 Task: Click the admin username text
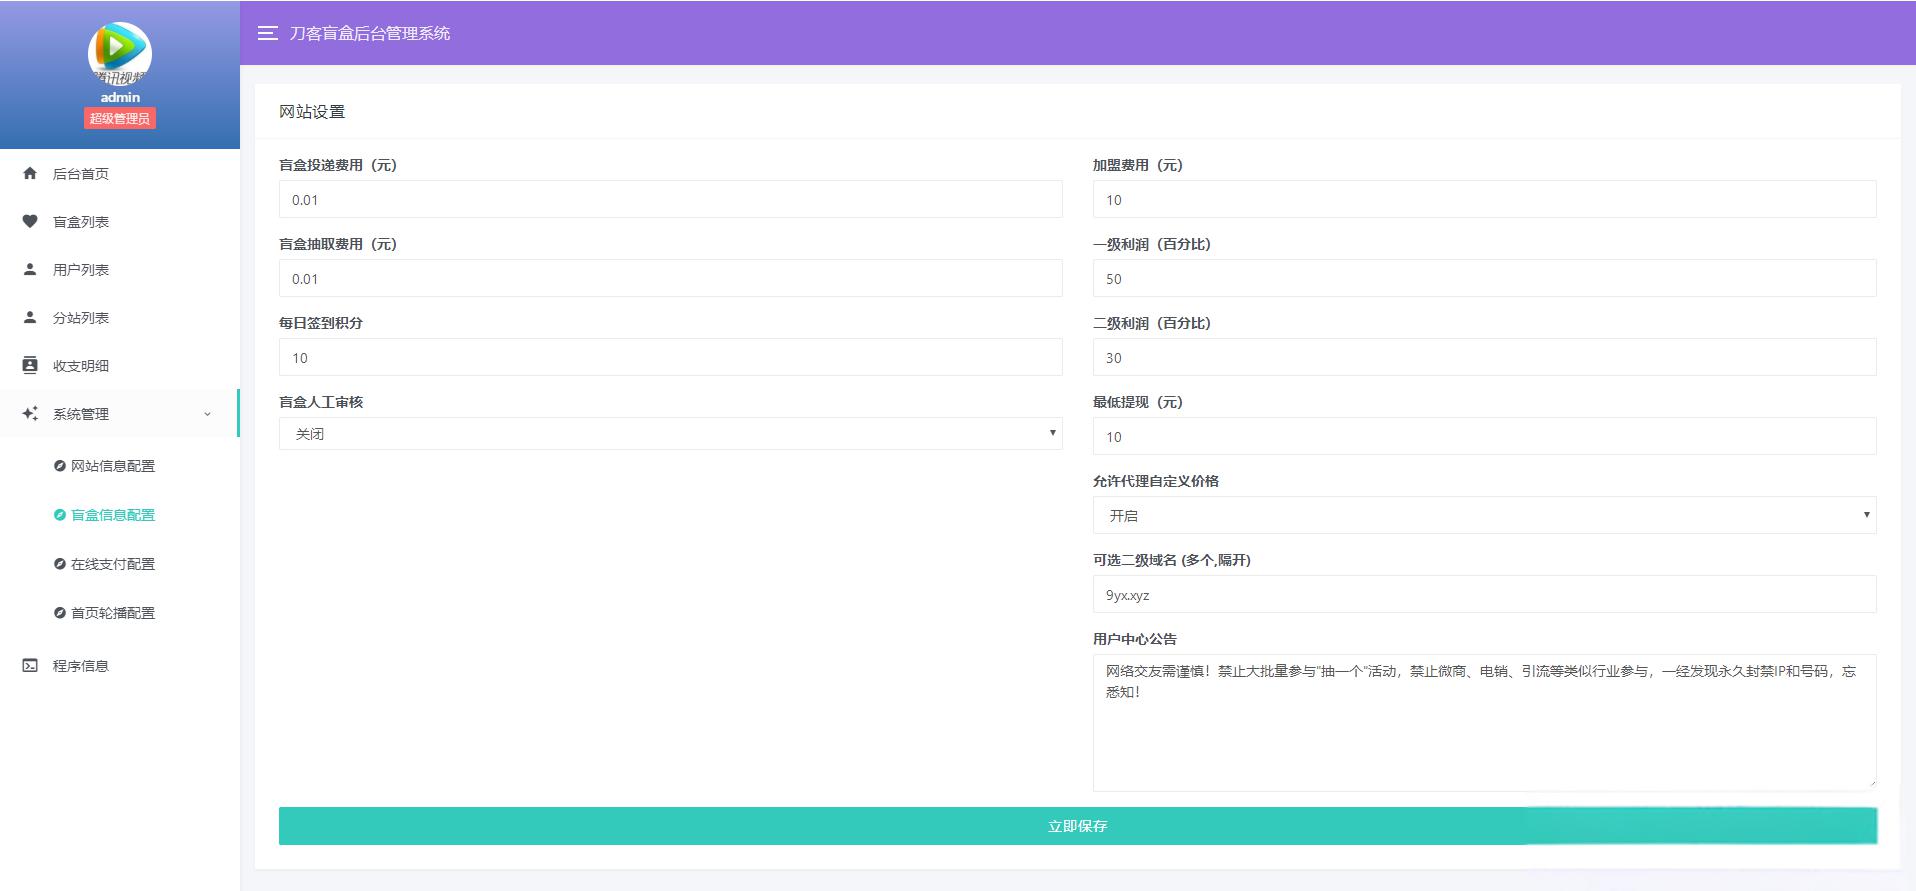click(x=120, y=97)
